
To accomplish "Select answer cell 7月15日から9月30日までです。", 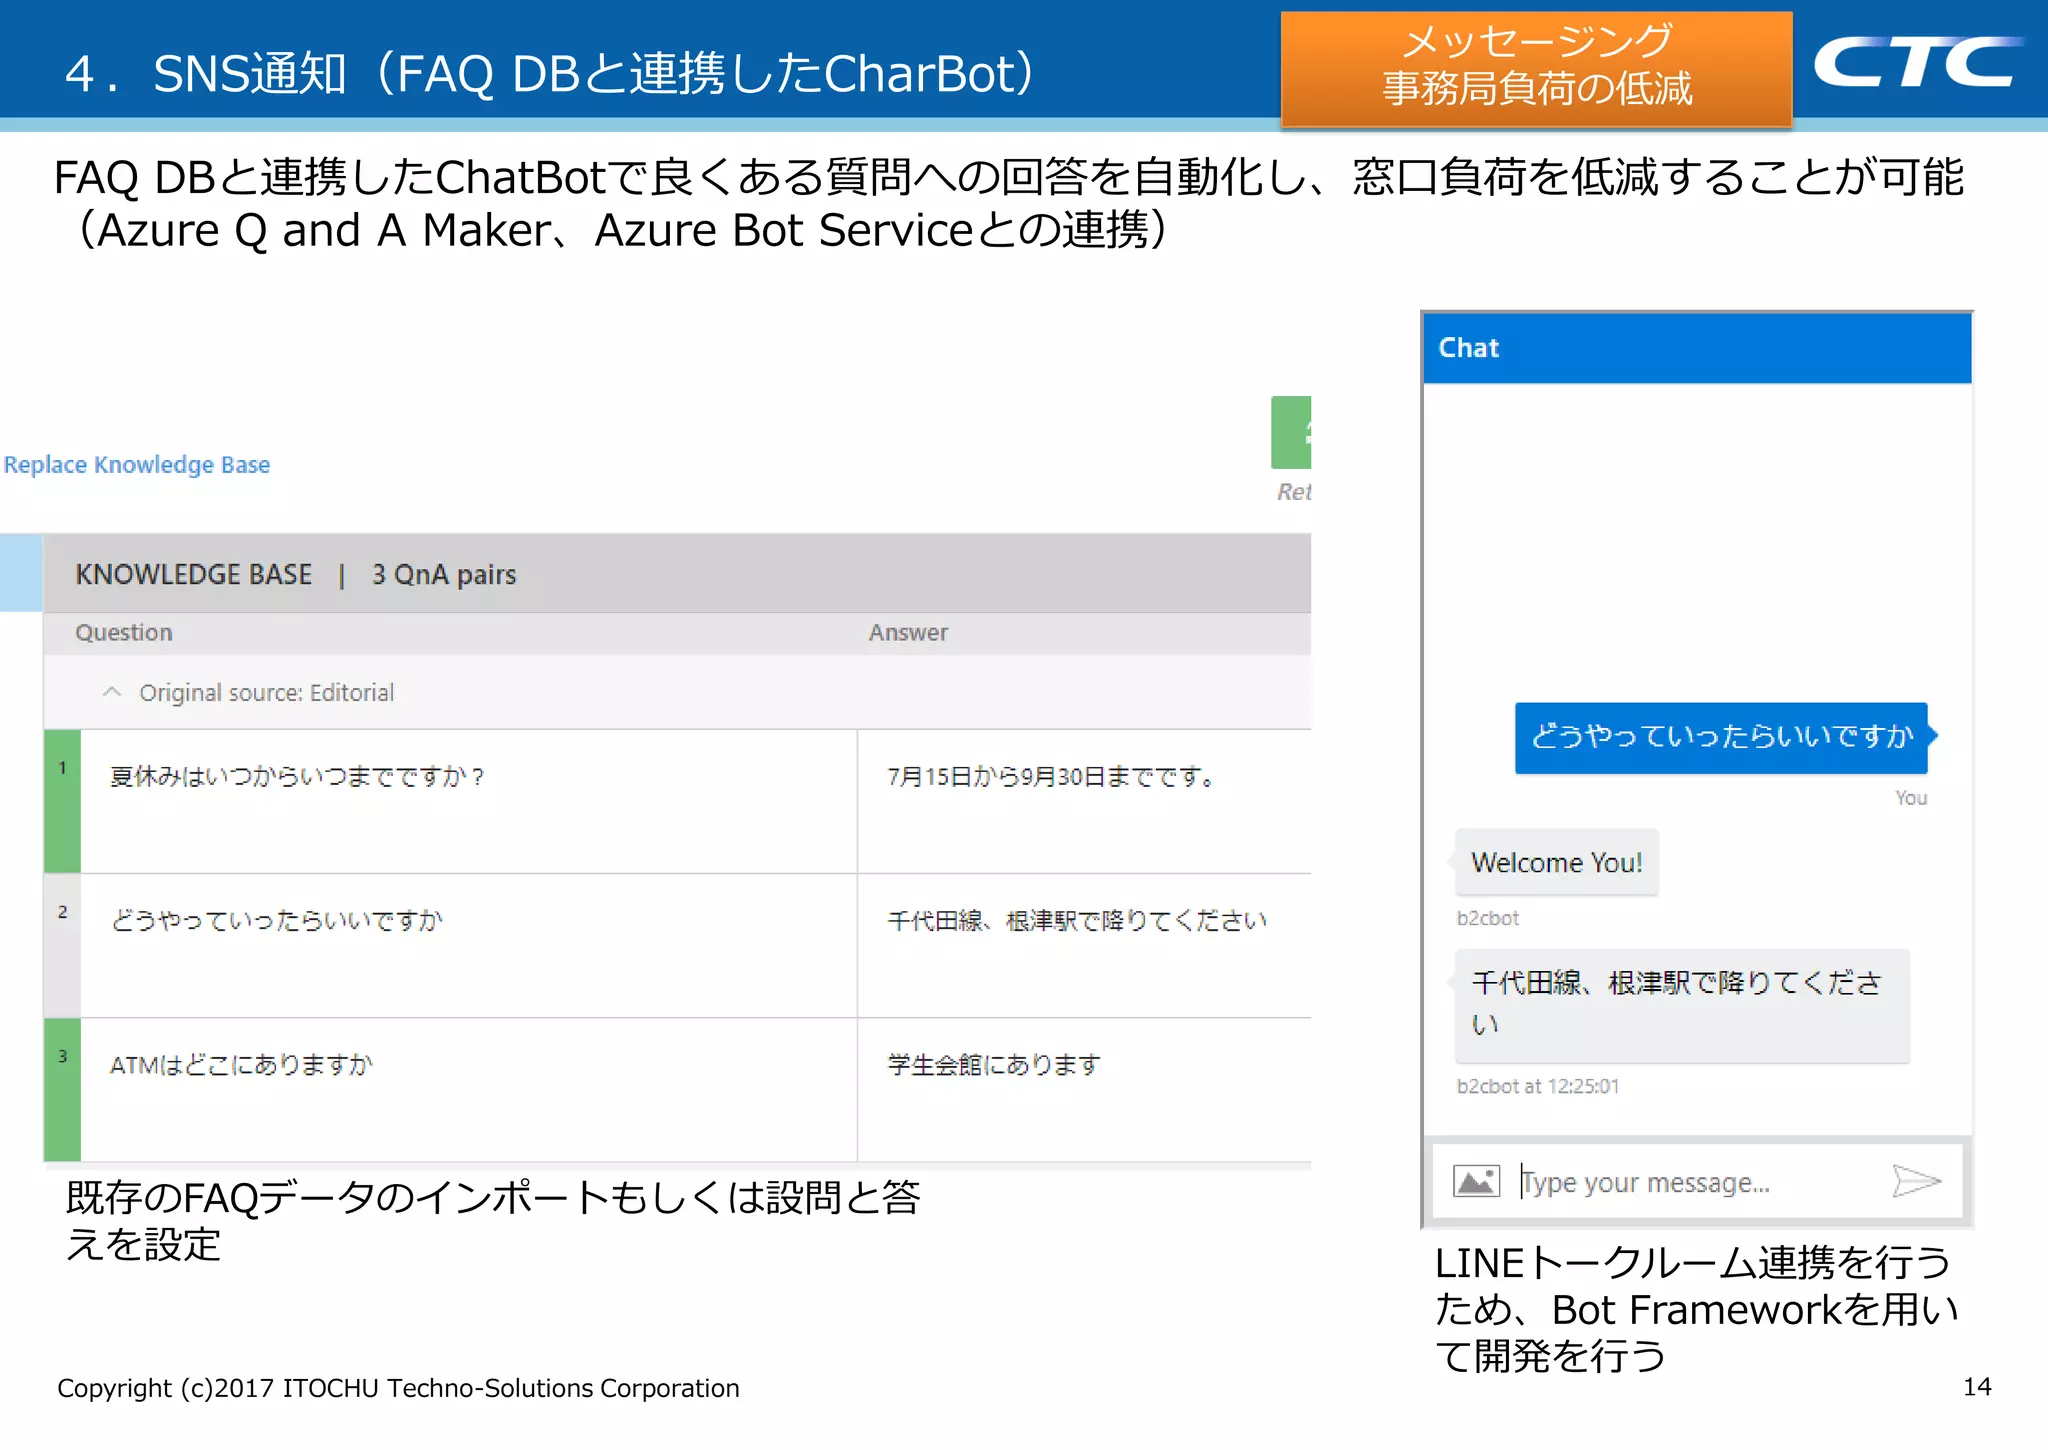I will (x=1085, y=801).
